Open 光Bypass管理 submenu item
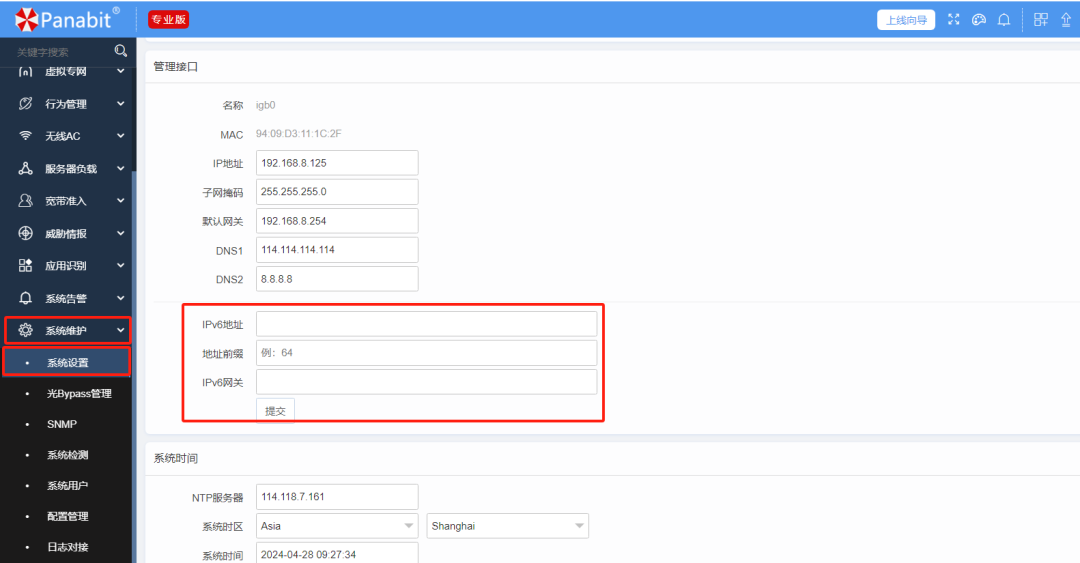This screenshot has height=563, width=1080. pyautogui.click(x=79, y=393)
